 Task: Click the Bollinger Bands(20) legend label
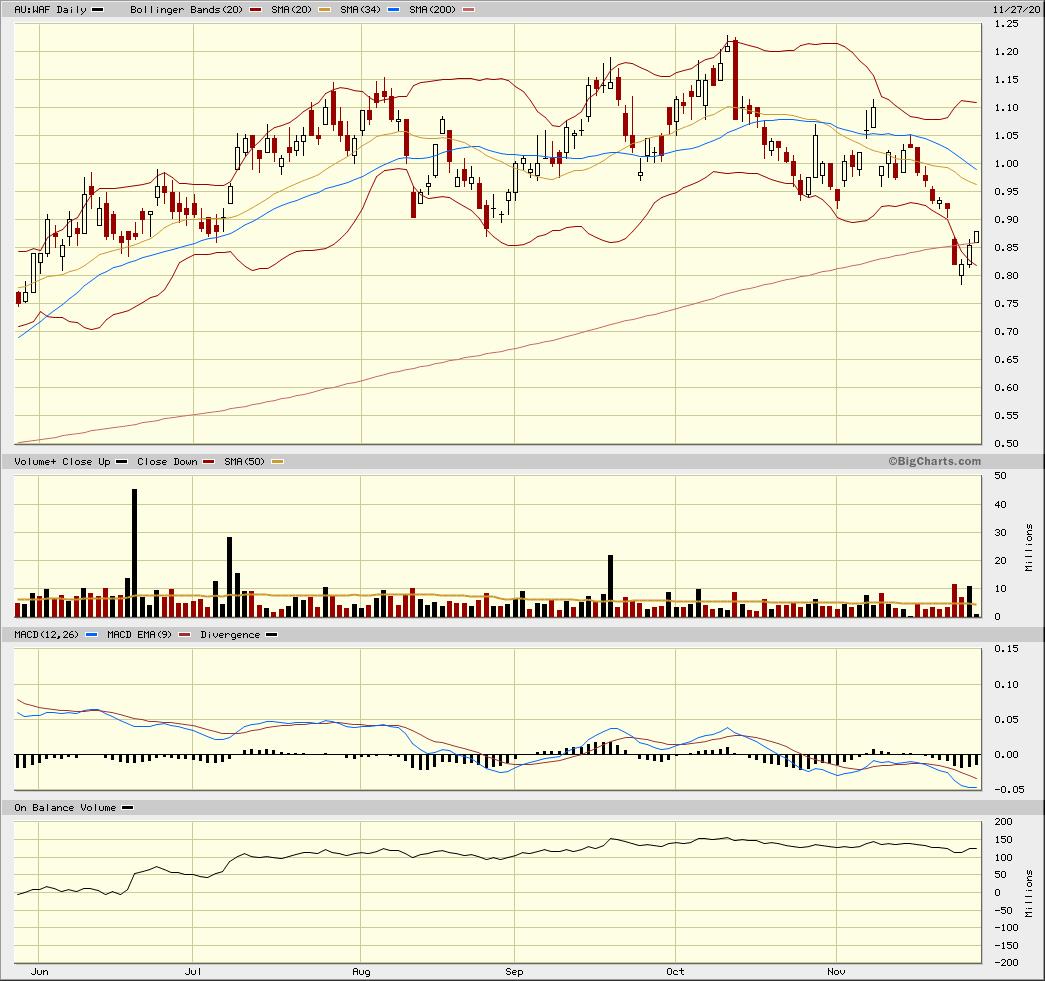186,10
